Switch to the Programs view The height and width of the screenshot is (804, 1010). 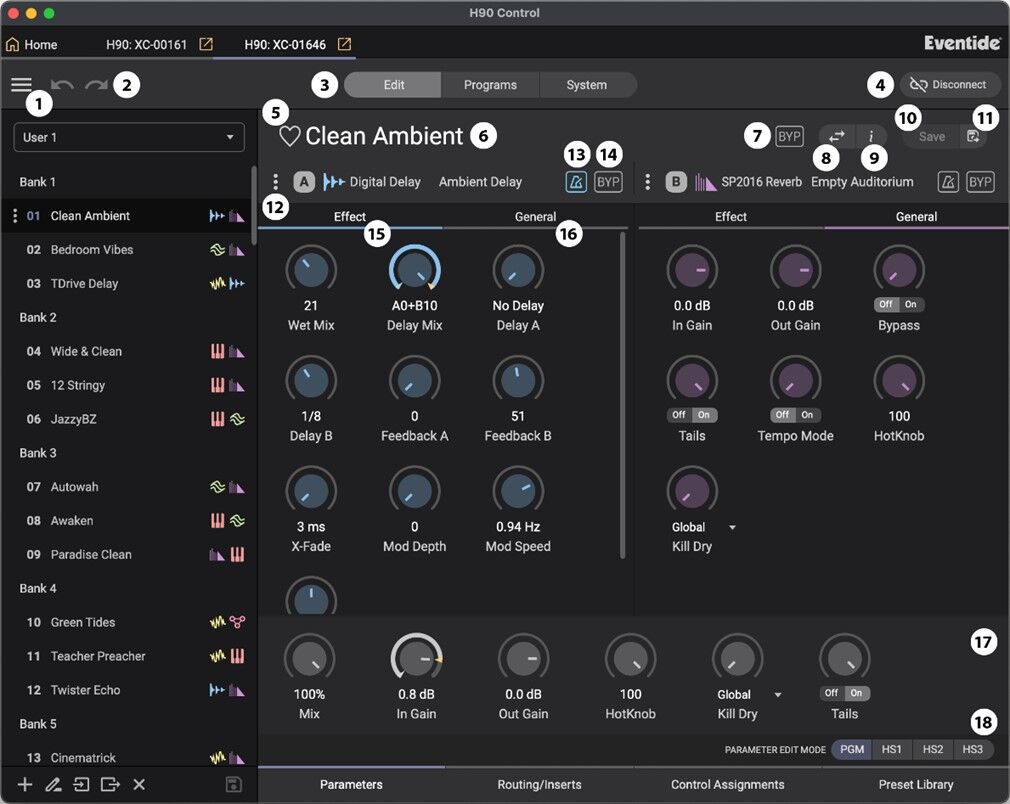(490, 85)
